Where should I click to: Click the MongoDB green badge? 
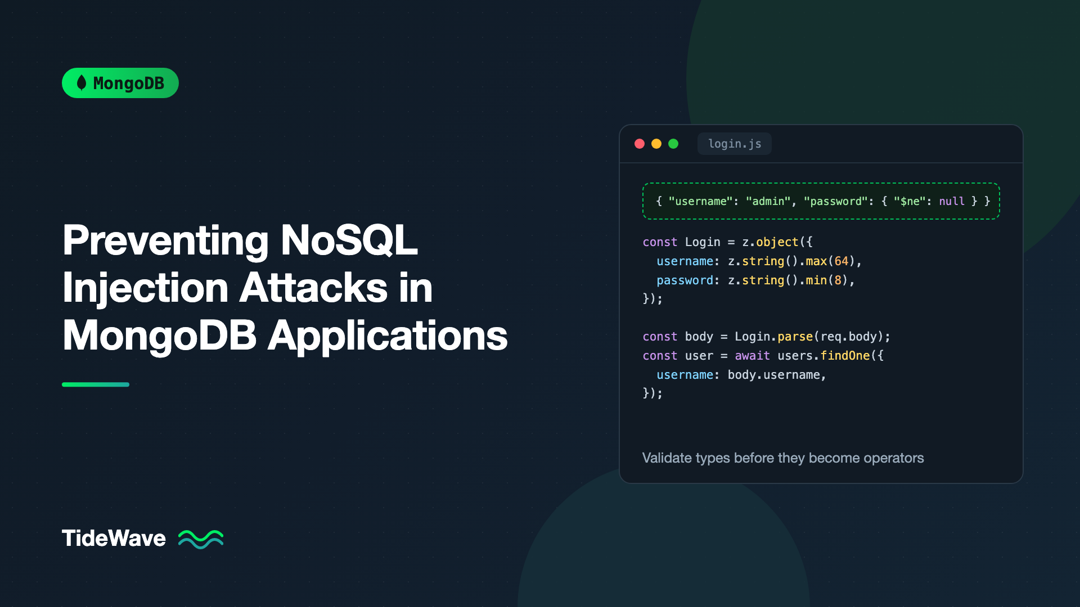click(120, 83)
